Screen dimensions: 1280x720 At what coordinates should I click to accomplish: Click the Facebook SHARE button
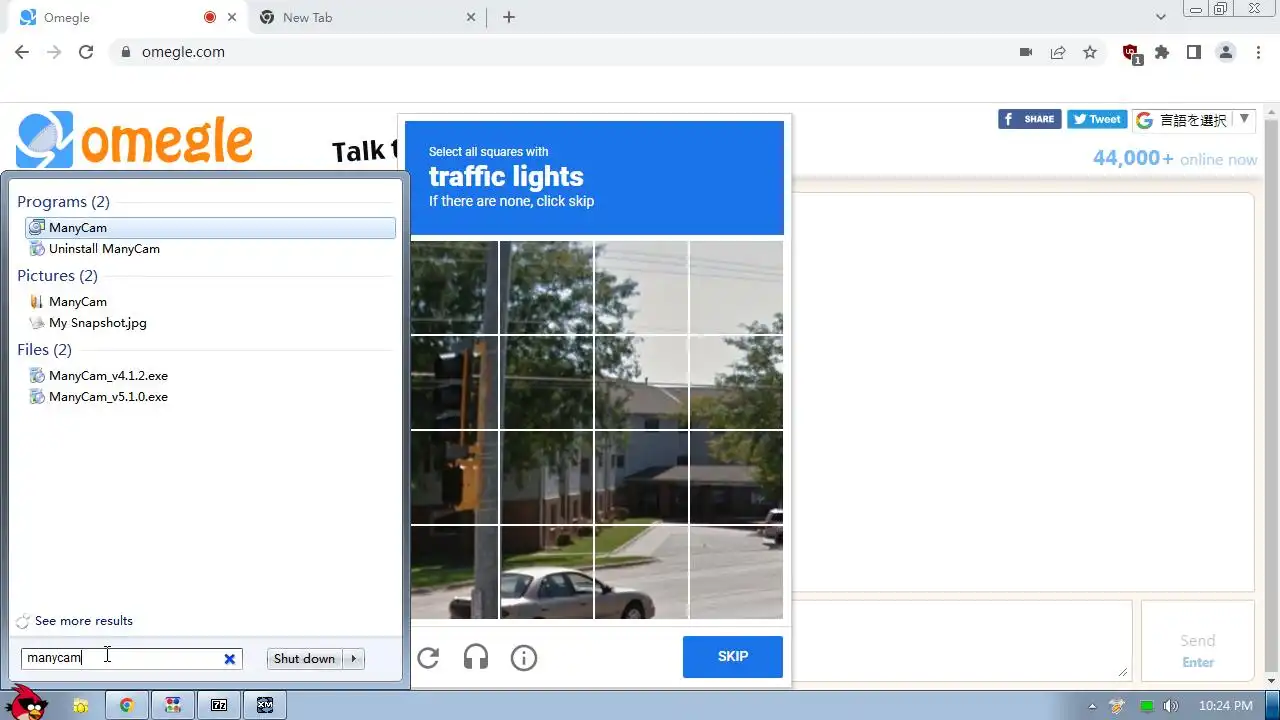click(1030, 119)
